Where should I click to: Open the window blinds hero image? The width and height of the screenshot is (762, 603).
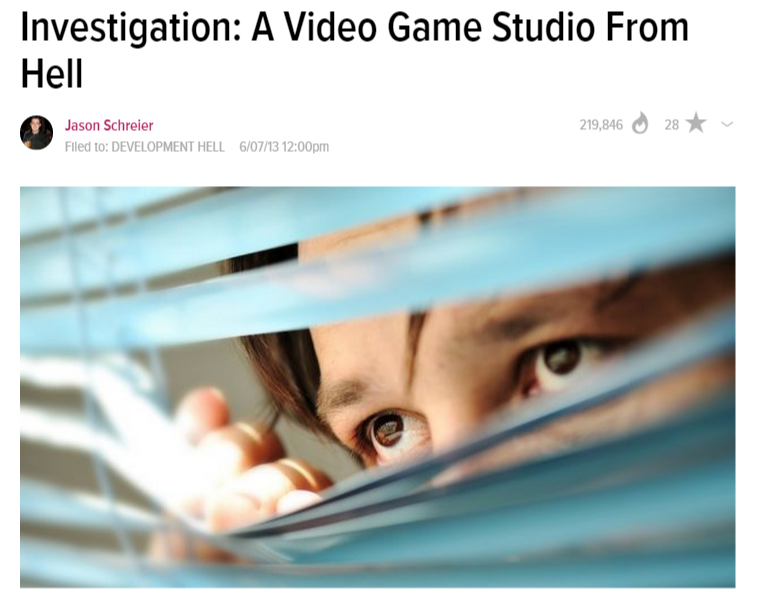378,387
